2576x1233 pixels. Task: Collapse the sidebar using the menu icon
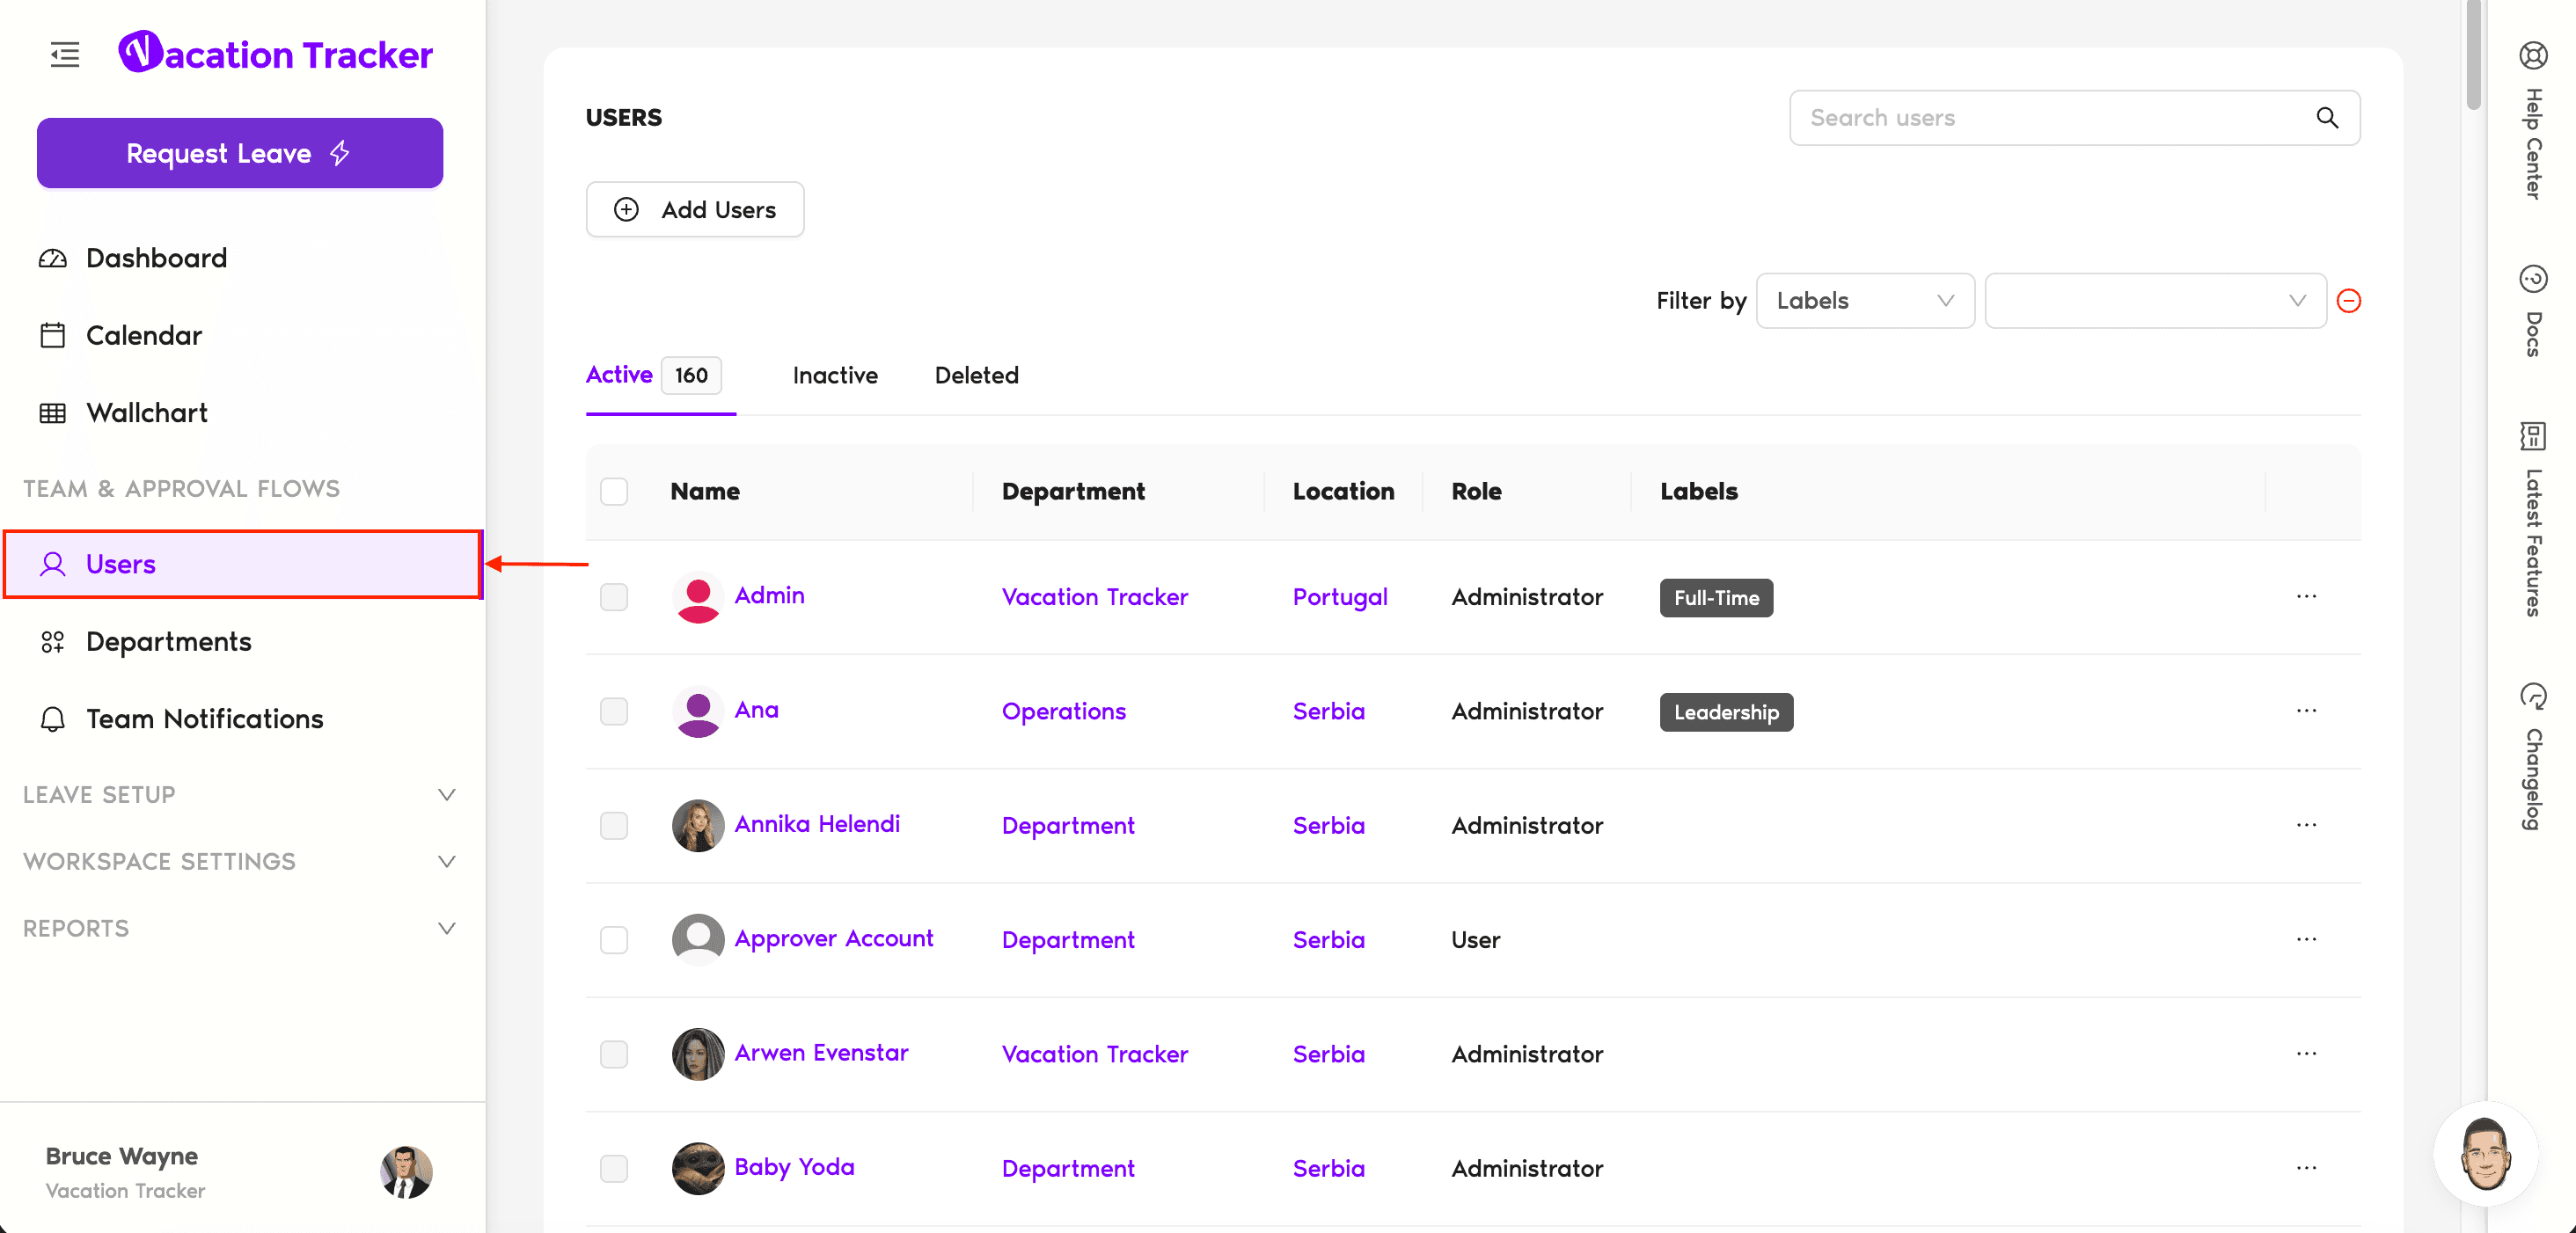tap(65, 54)
